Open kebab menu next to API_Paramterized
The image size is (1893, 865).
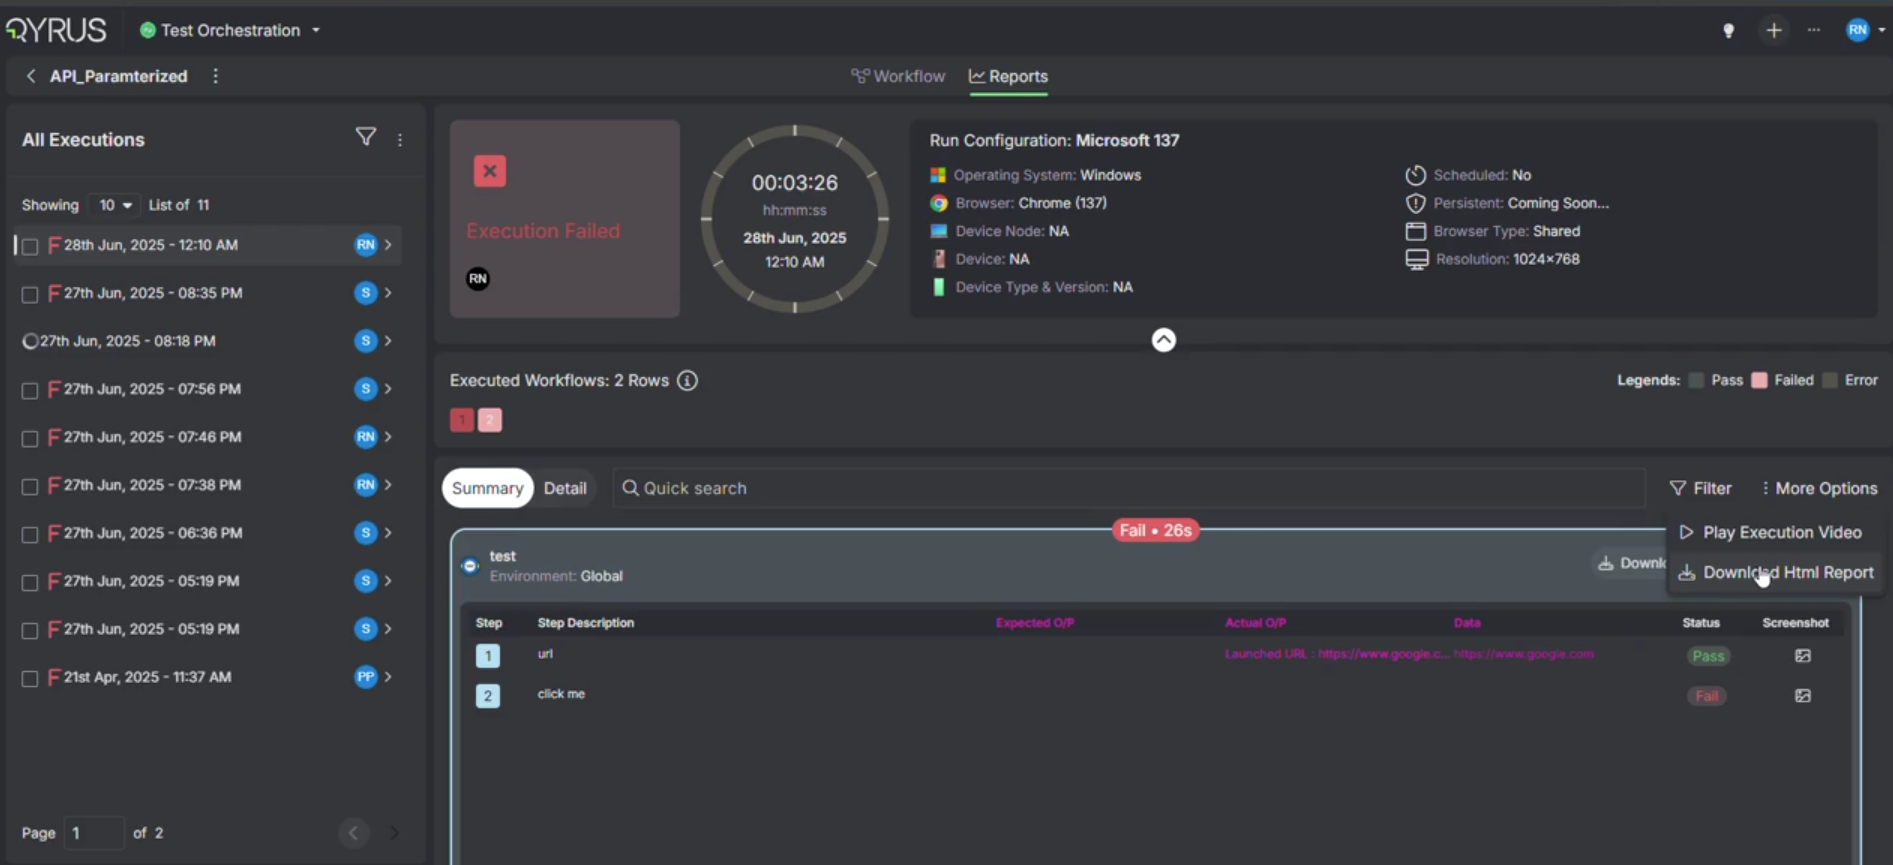(x=216, y=76)
